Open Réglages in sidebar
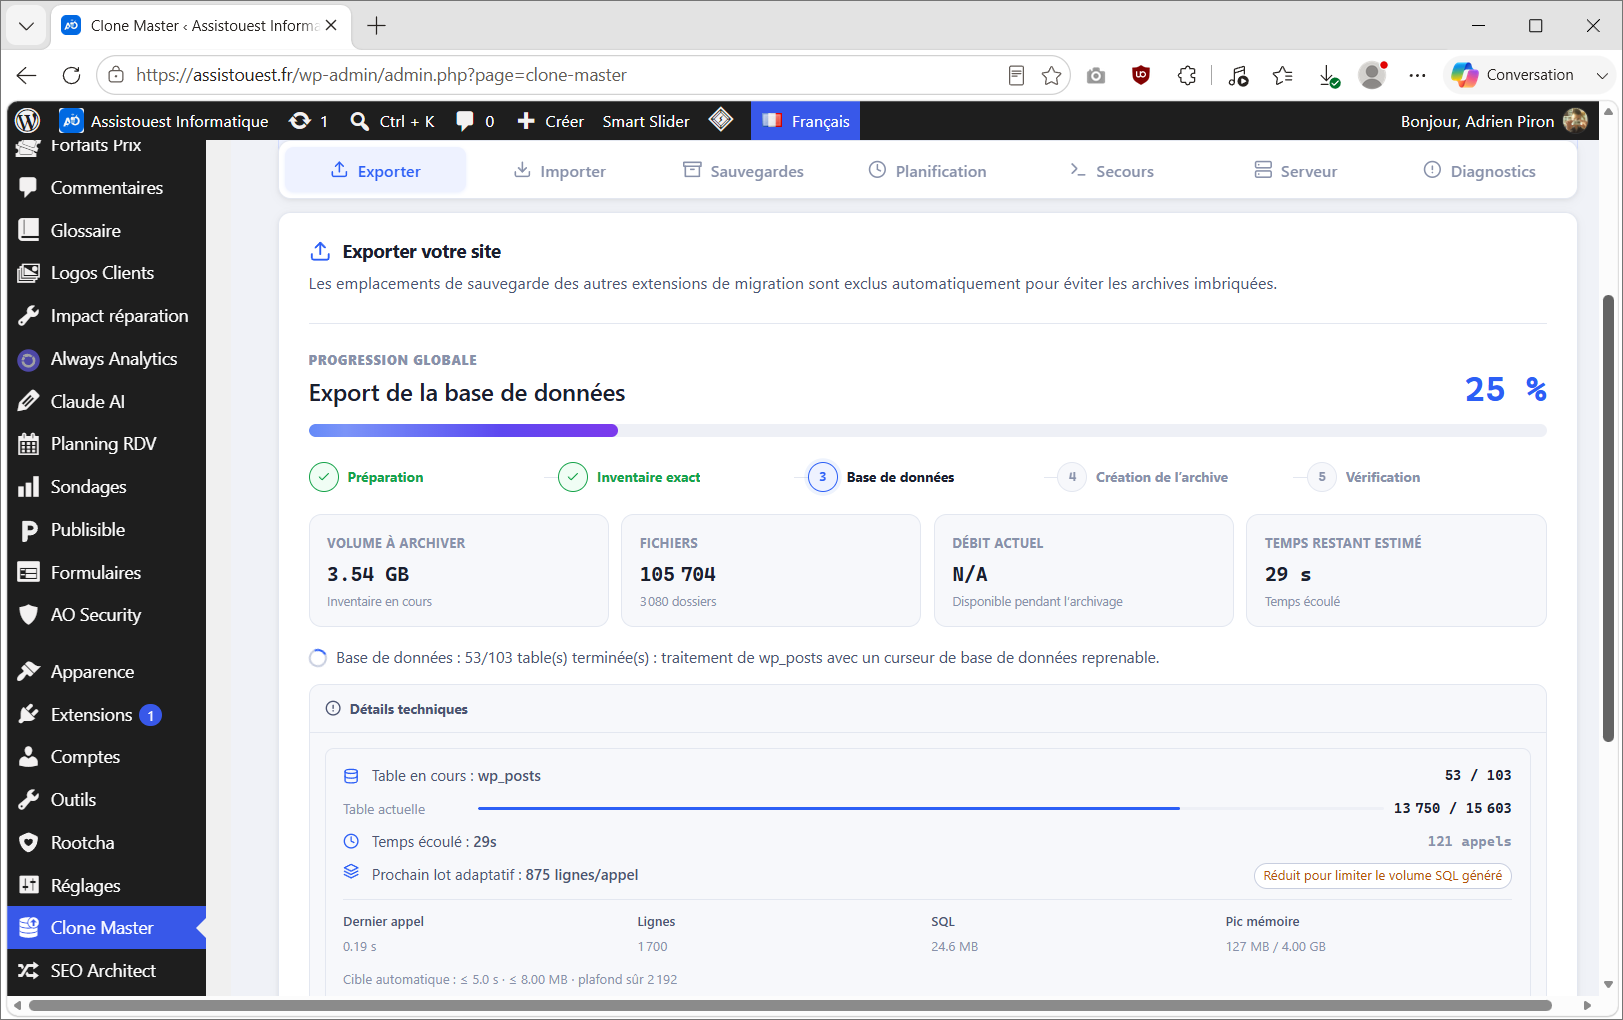Image resolution: width=1623 pixels, height=1020 pixels. [x=106, y=886]
